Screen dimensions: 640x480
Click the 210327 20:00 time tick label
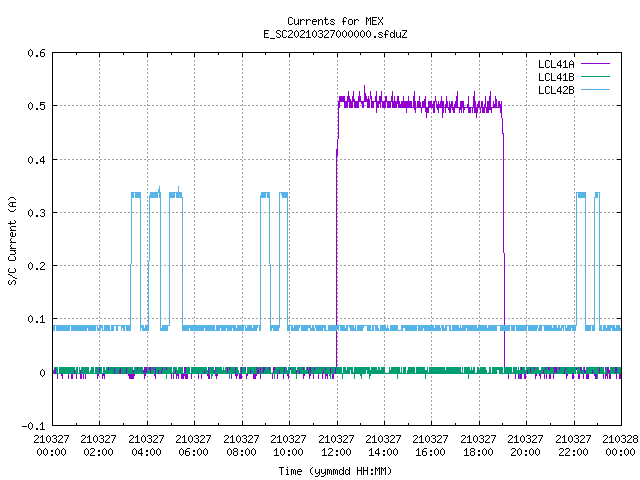tap(525, 446)
